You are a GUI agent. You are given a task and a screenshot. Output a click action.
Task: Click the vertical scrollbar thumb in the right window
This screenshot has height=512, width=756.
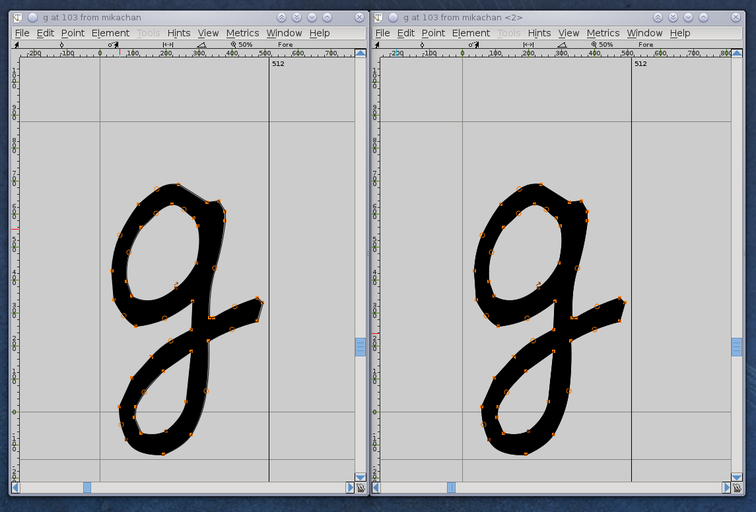coord(737,347)
